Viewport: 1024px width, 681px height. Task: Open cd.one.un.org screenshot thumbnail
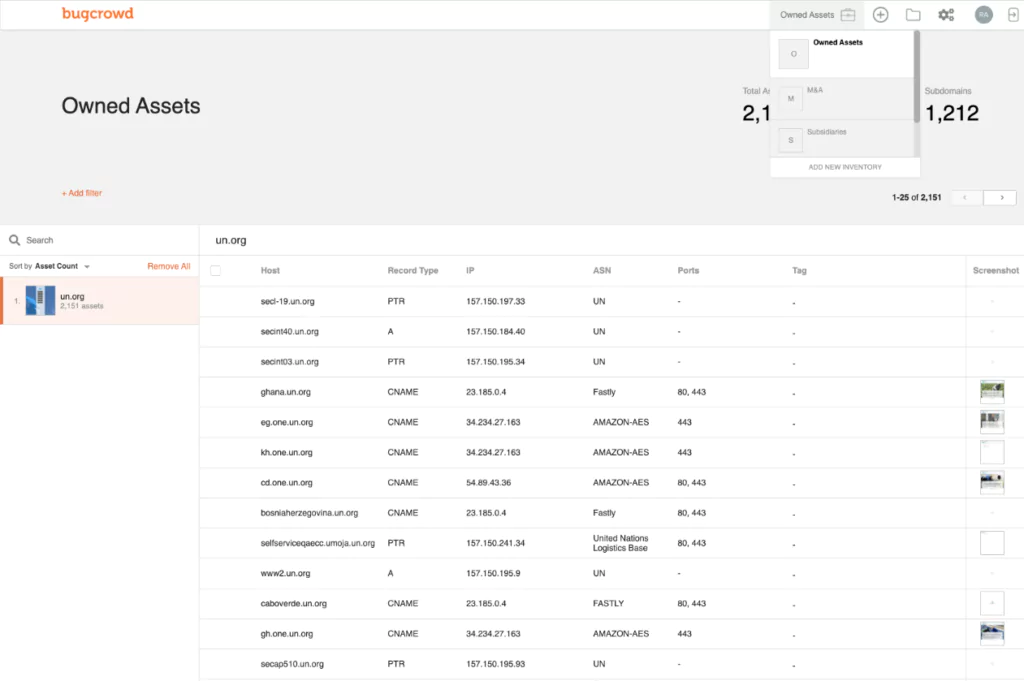point(992,483)
